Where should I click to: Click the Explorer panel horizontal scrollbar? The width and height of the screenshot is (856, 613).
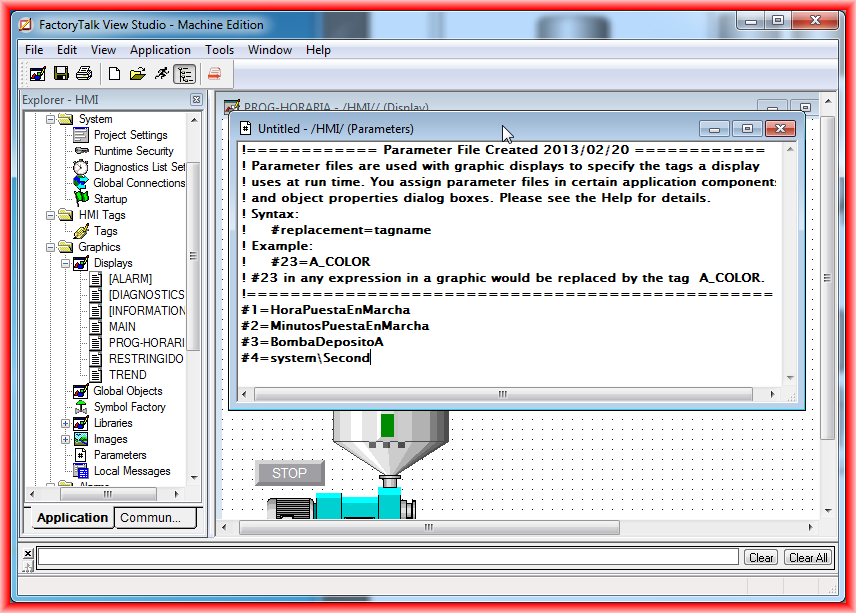(107, 494)
